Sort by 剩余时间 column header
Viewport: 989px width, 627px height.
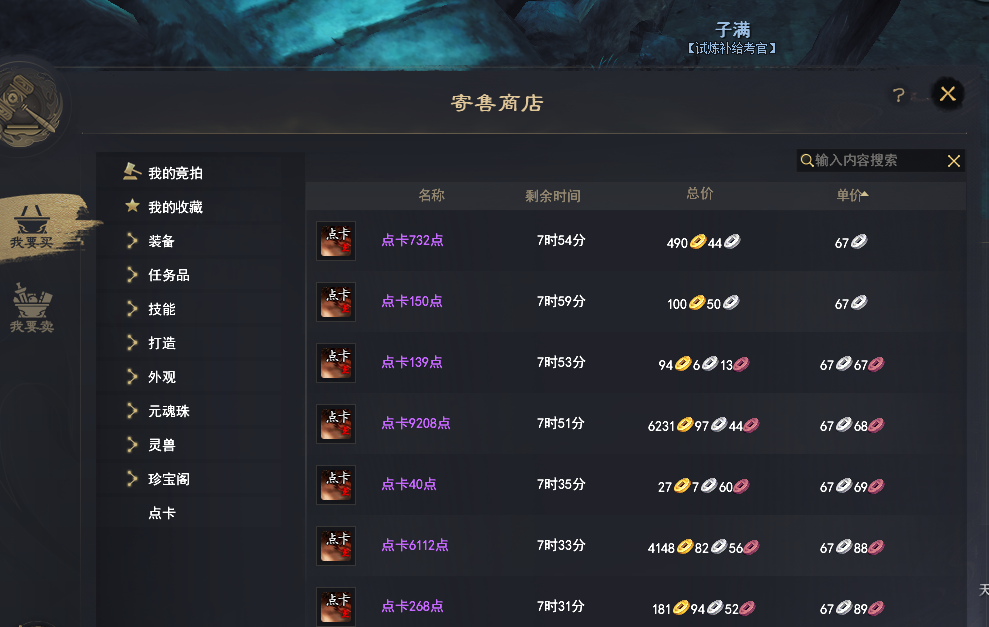pyautogui.click(x=553, y=196)
